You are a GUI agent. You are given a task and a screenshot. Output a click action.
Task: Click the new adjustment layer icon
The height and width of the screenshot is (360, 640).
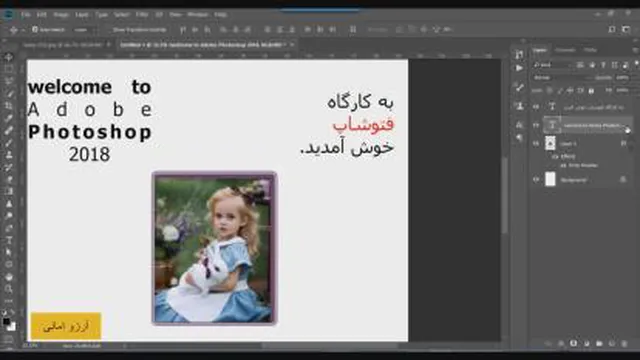coord(586,344)
